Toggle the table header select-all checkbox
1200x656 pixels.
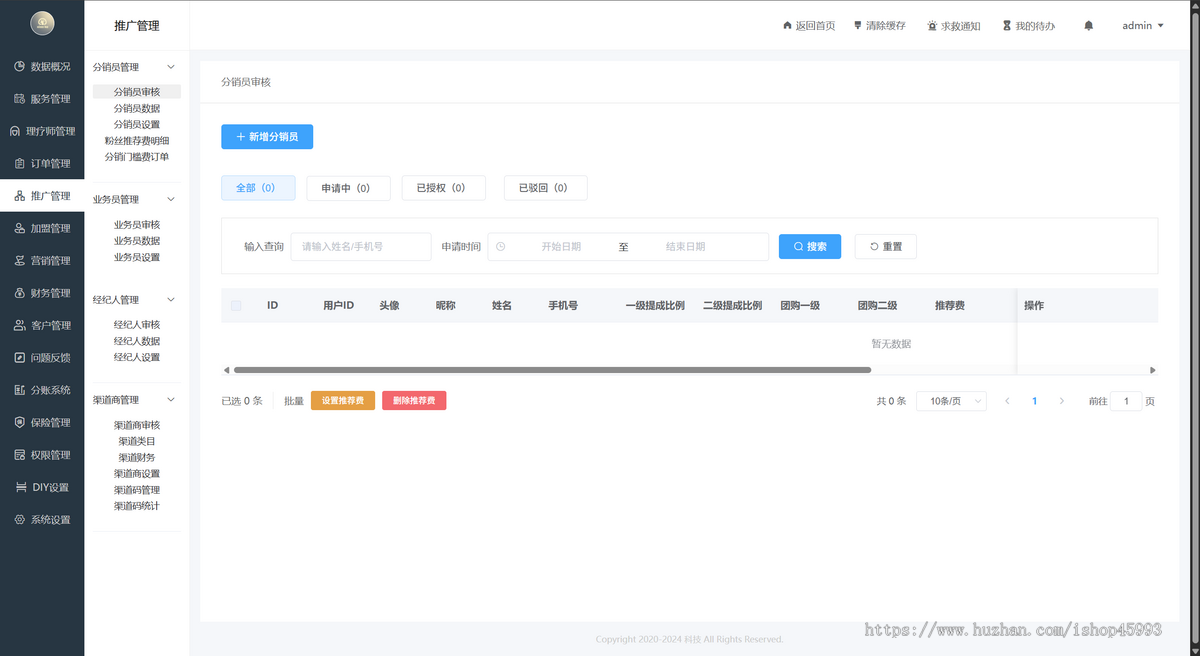tap(236, 305)
